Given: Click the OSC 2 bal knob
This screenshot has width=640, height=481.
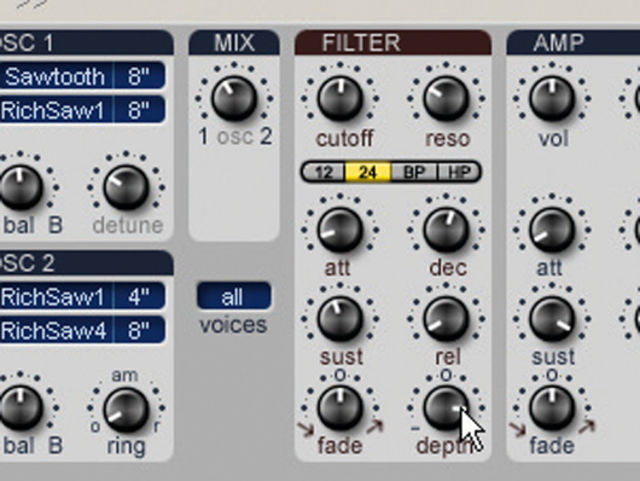Looking at the screenshot, I should pos(20,409).
